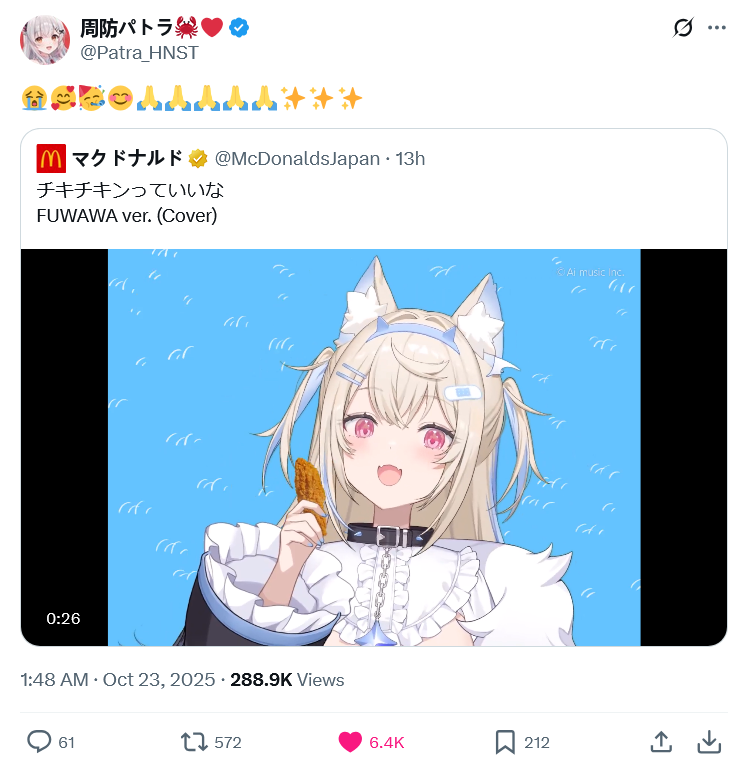Click the 1:48 AM Oct 23, 2025 timestamp

(x=118, y=680)
